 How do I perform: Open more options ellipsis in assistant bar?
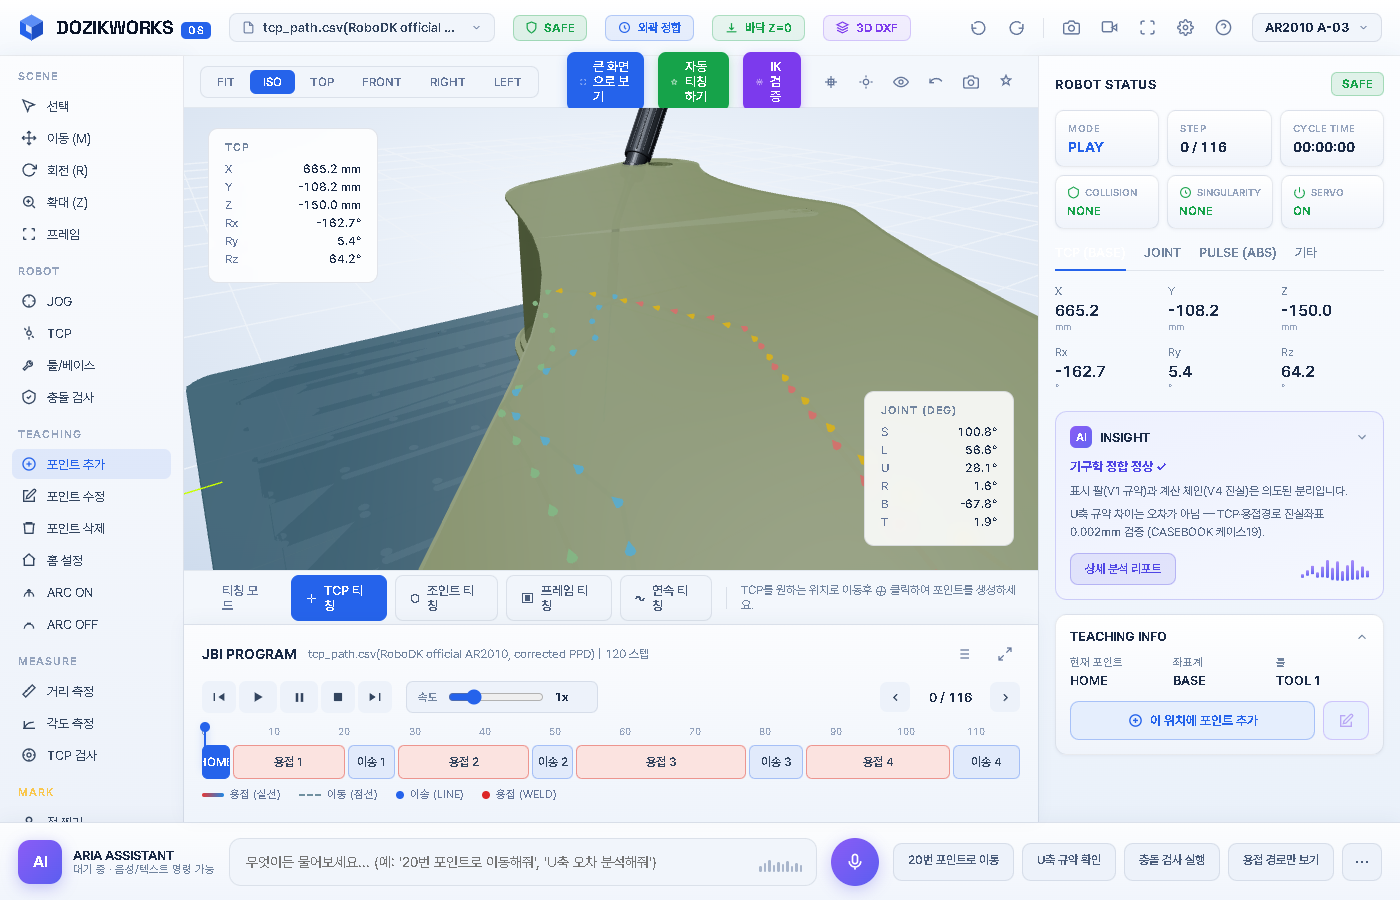[x=1362, y=862]
